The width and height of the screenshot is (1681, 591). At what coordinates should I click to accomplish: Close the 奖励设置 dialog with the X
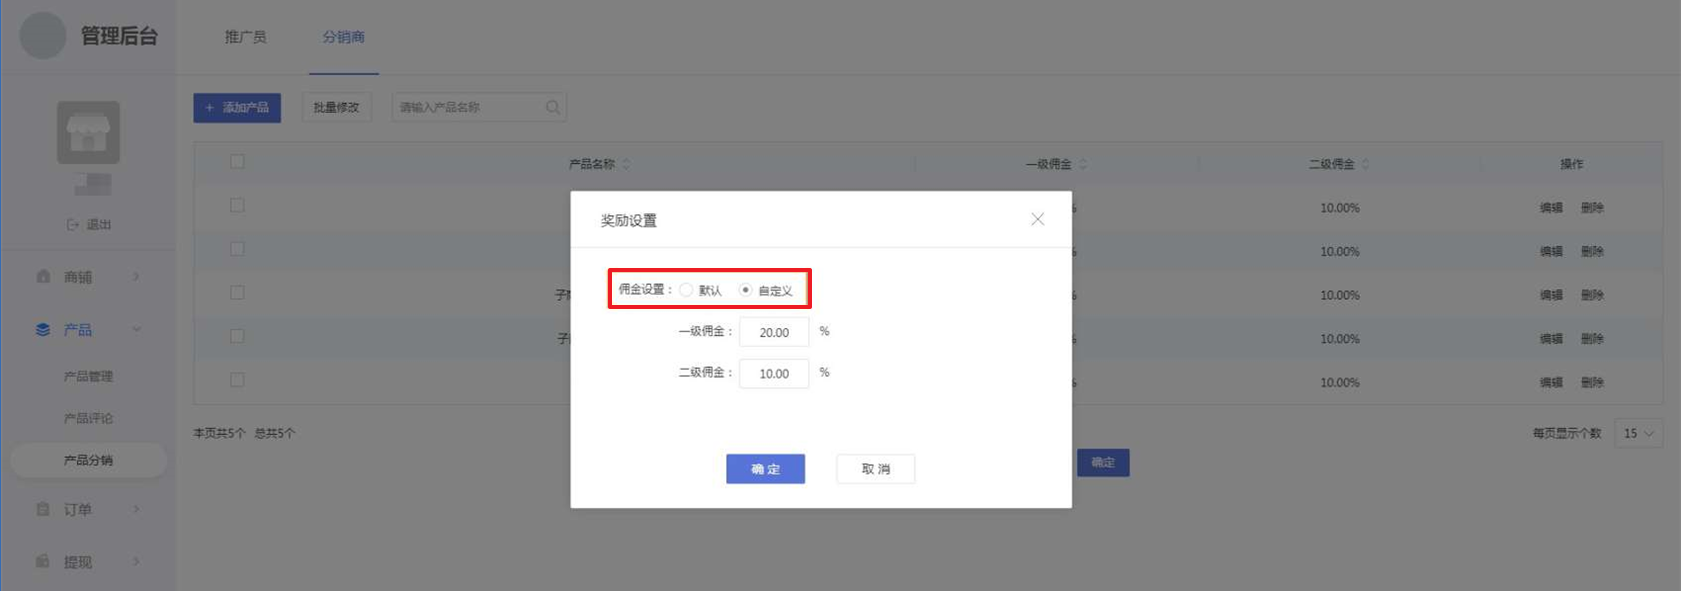point(1037,219)
